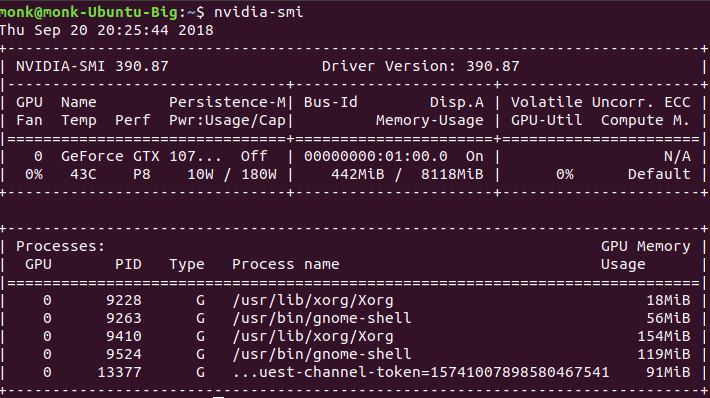Click PID '9263'
This screenshot has width=710, height=398.
click(124, 318)
